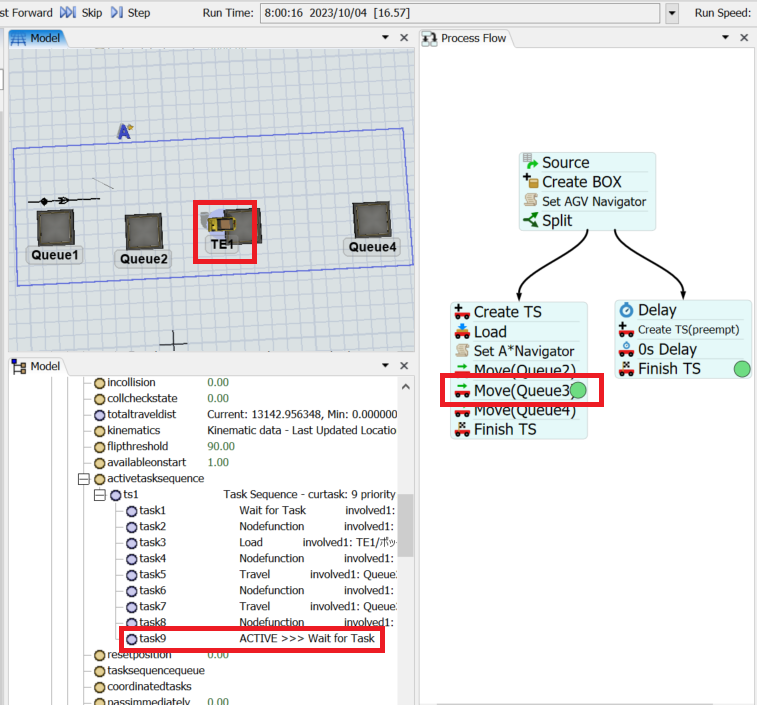757x705 pixels.
Task: Click the Create TS(preempt) activity icon
Action: coord(626,330)
